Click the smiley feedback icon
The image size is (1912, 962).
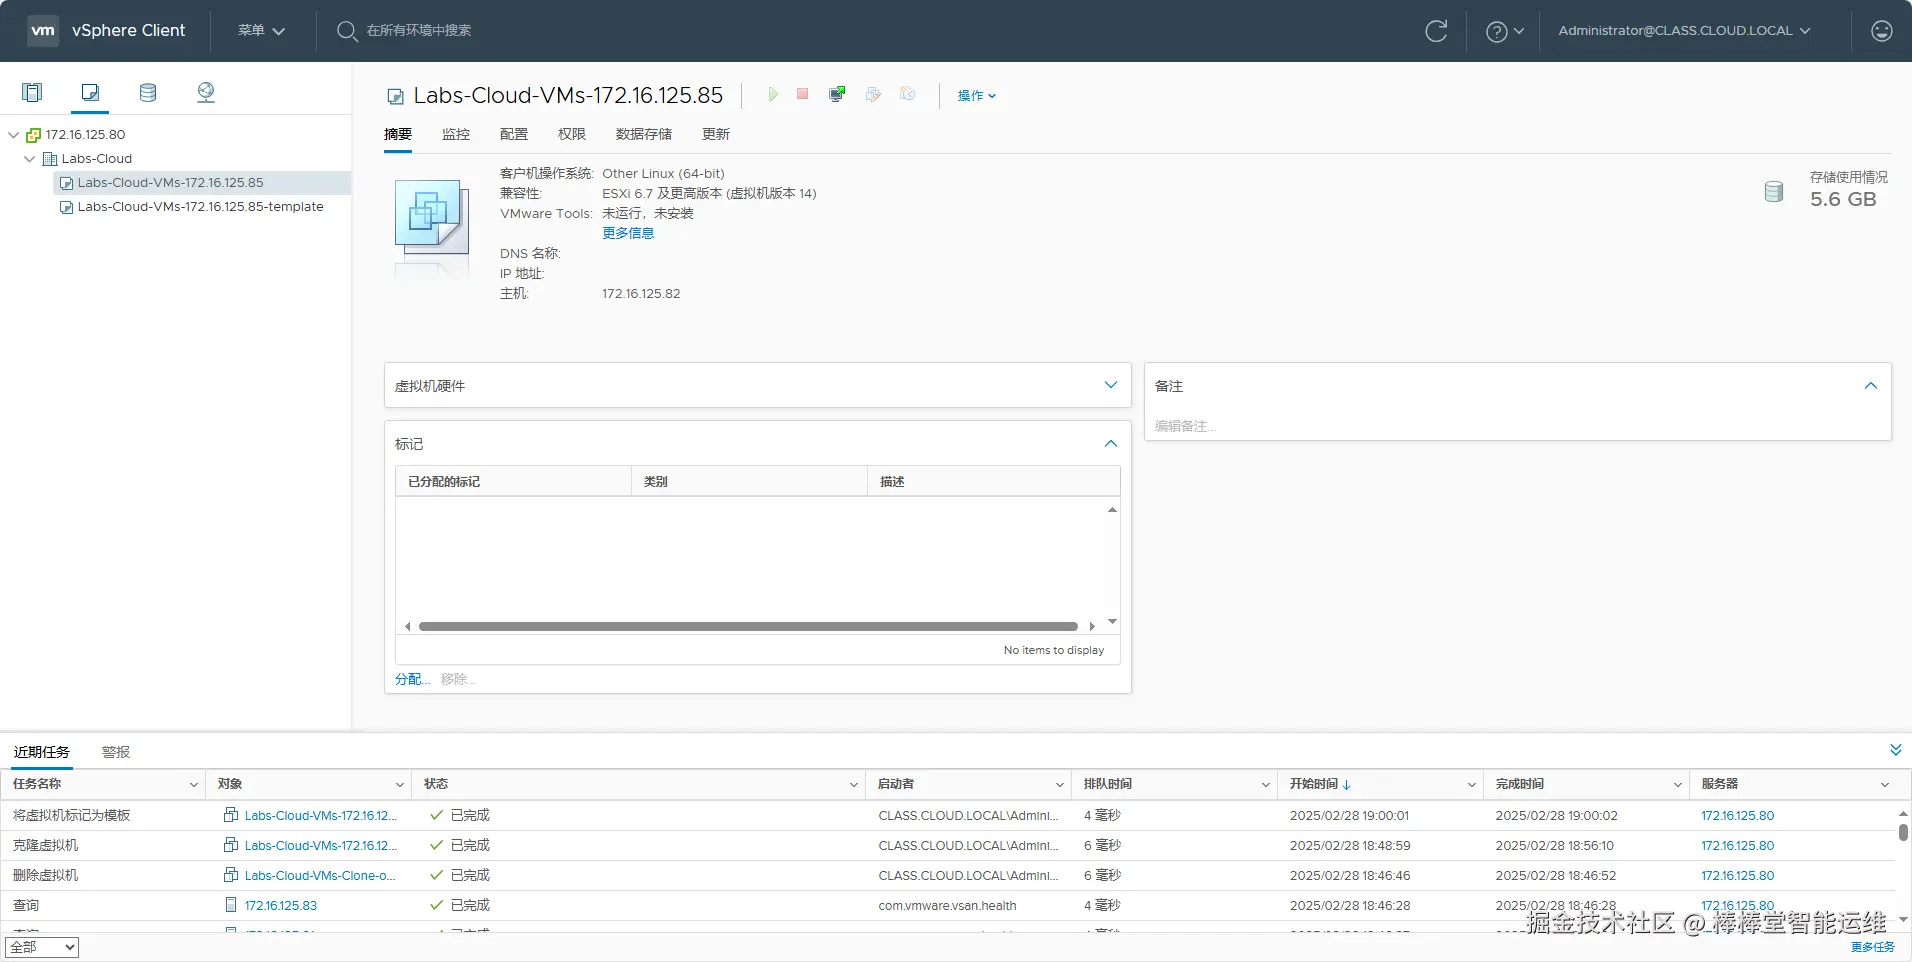[1882, 31]
